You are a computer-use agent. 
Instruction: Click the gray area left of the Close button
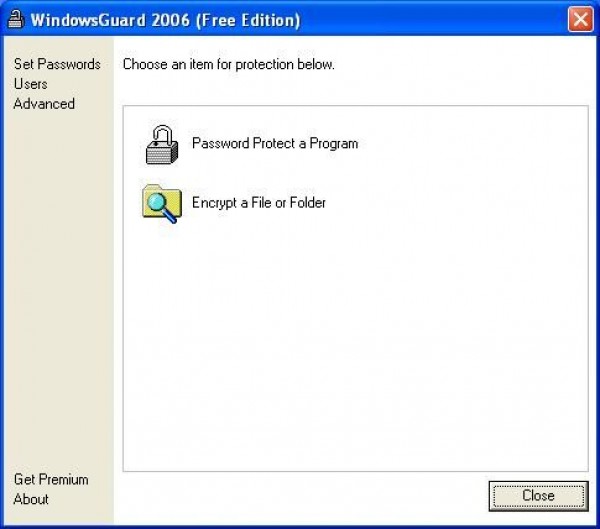click(x=300, y=496)
